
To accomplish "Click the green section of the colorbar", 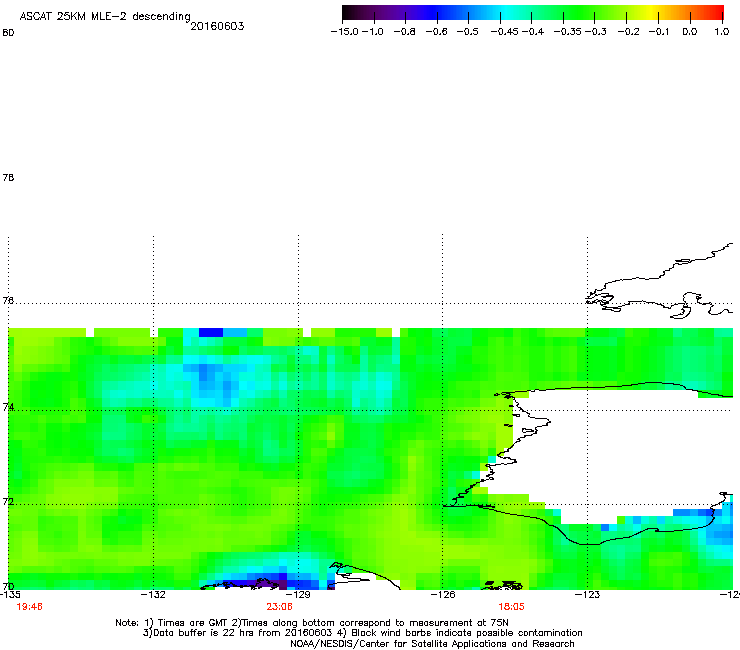I will (x=580, y=13).
